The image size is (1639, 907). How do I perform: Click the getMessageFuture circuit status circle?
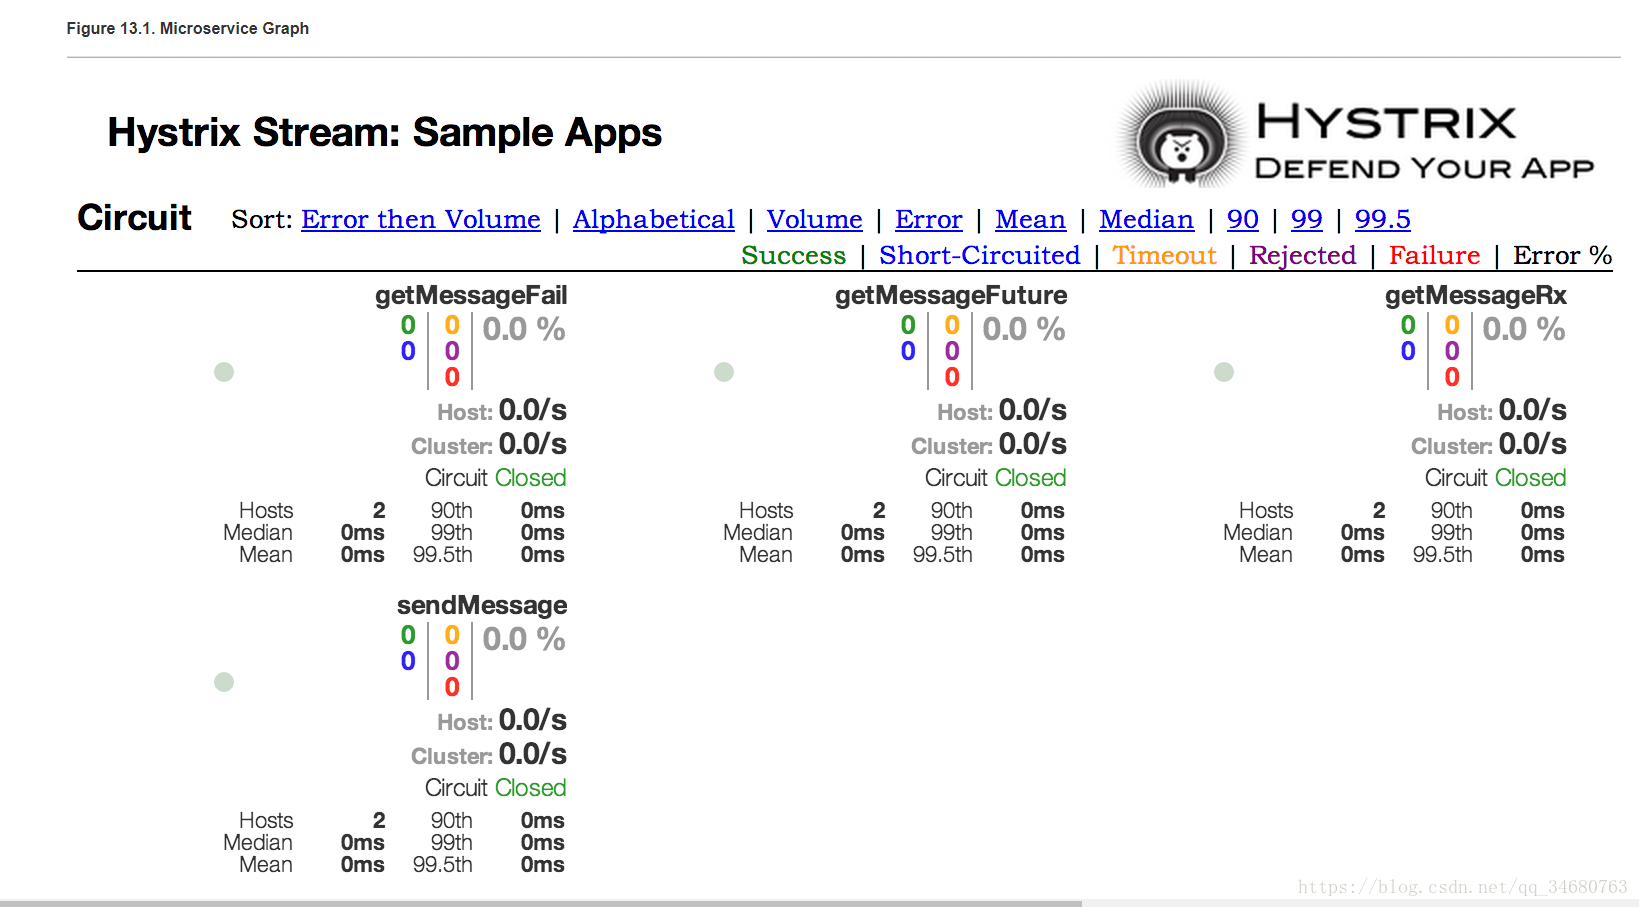coord(724,372)
